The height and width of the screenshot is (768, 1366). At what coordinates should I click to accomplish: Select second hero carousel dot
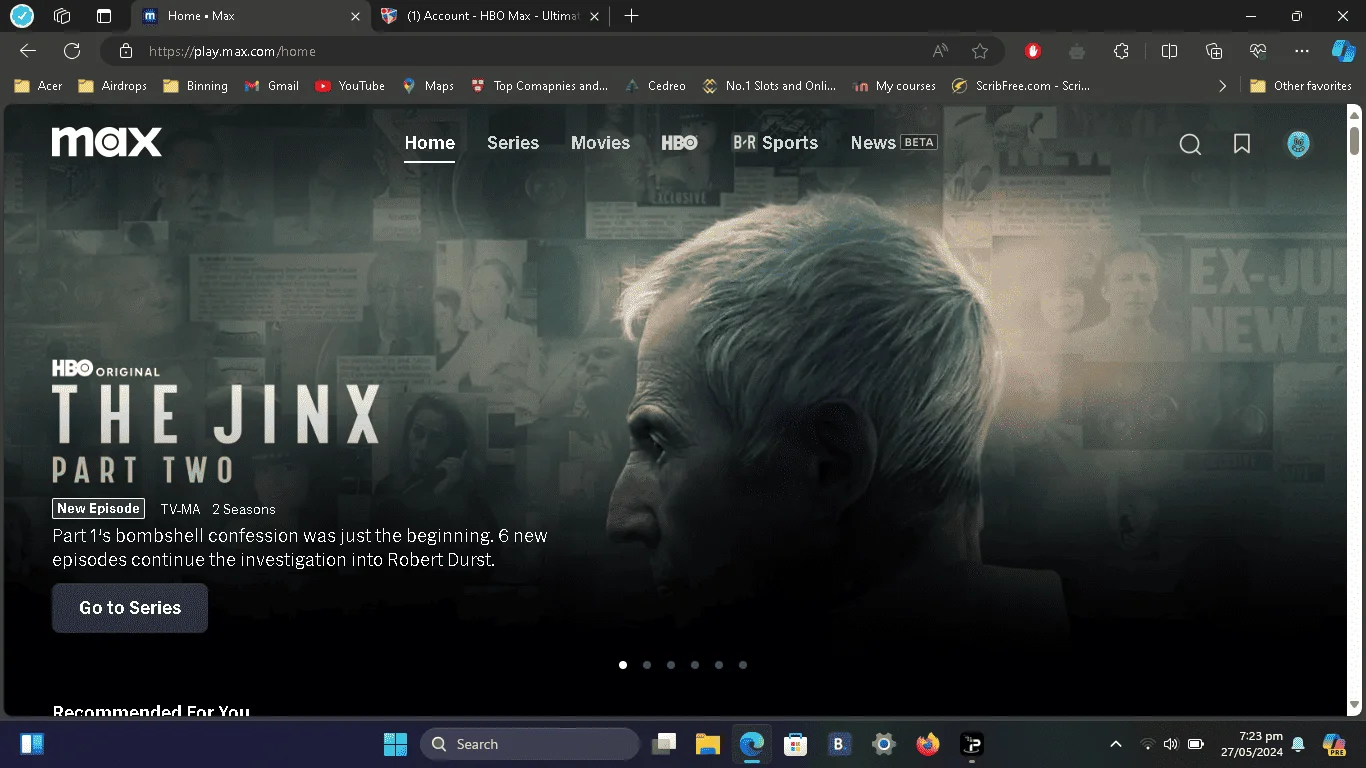tap(647, 665)
